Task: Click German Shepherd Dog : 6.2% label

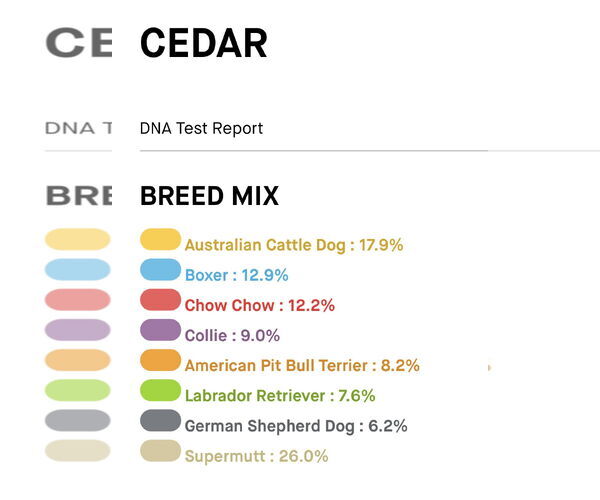Action: pyautogui.click(x=296, y=426)
